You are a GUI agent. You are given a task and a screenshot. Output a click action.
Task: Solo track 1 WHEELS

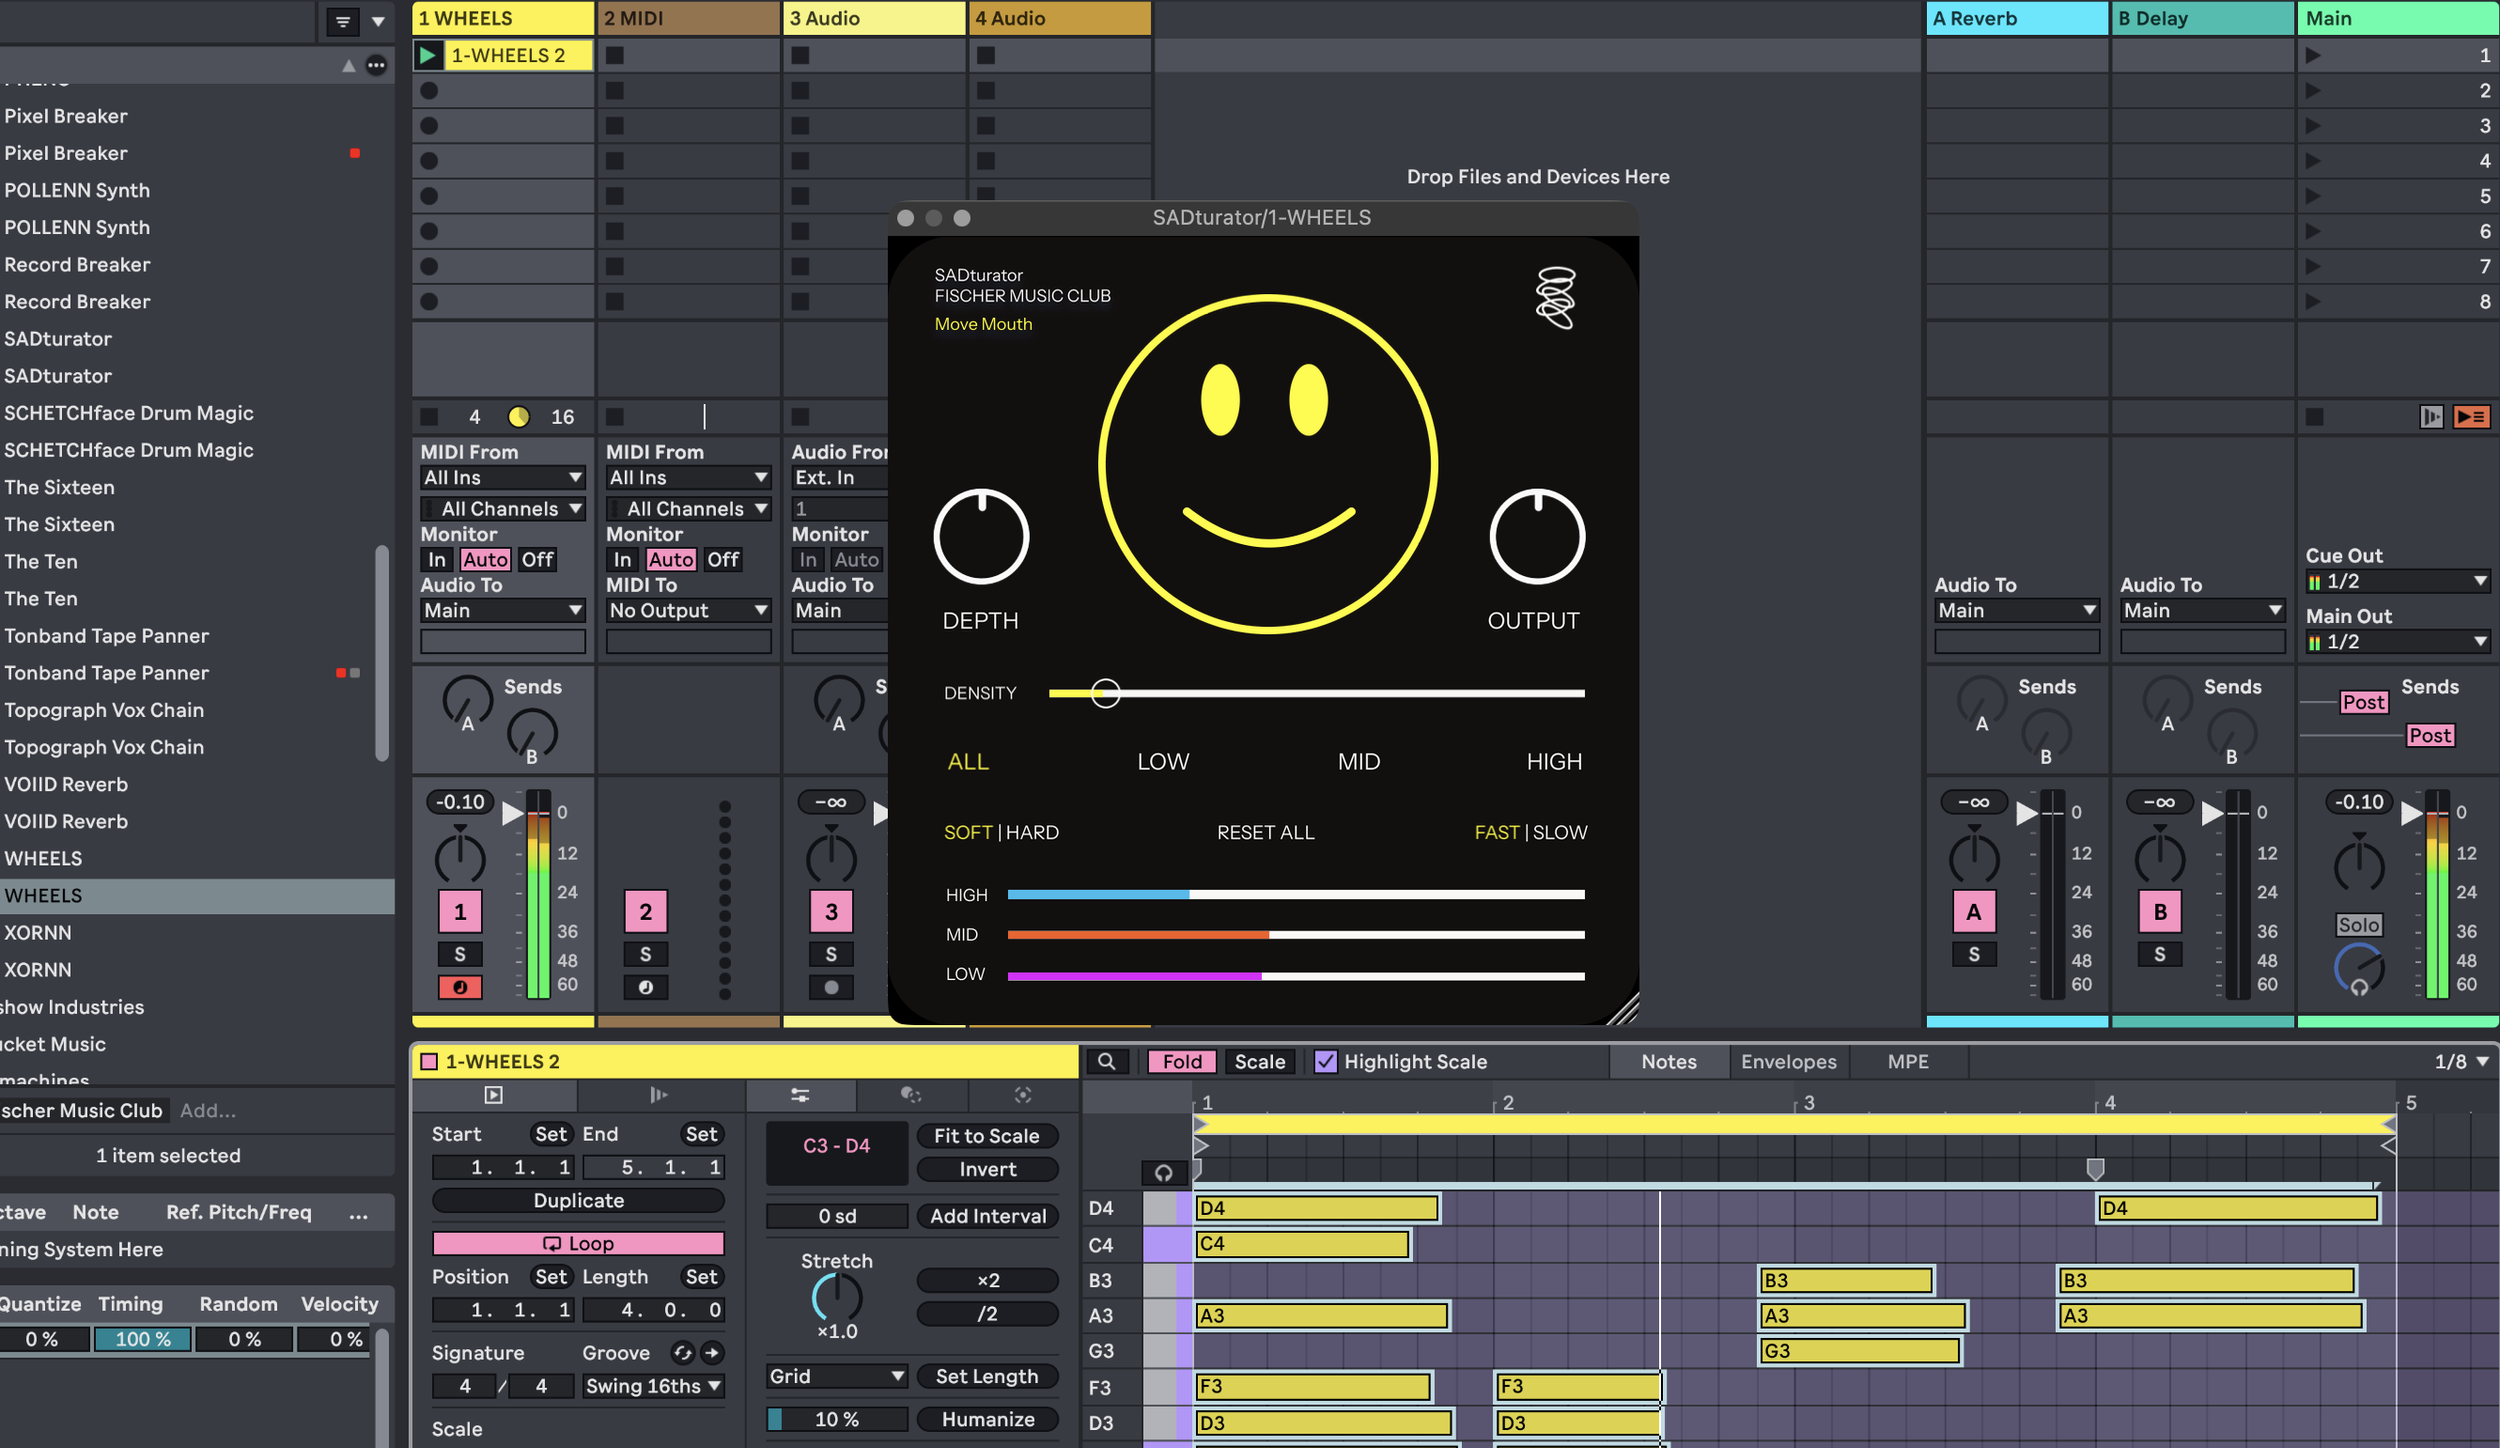point(460,954)
